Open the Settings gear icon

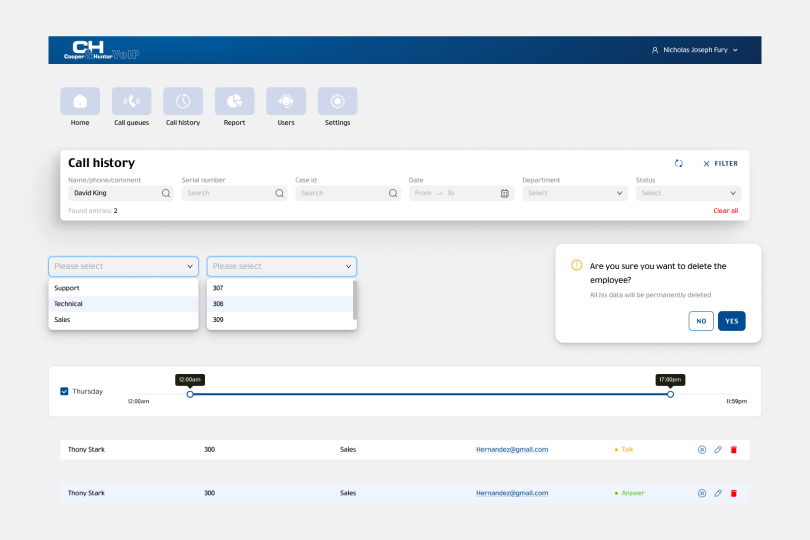click(337, 101)
